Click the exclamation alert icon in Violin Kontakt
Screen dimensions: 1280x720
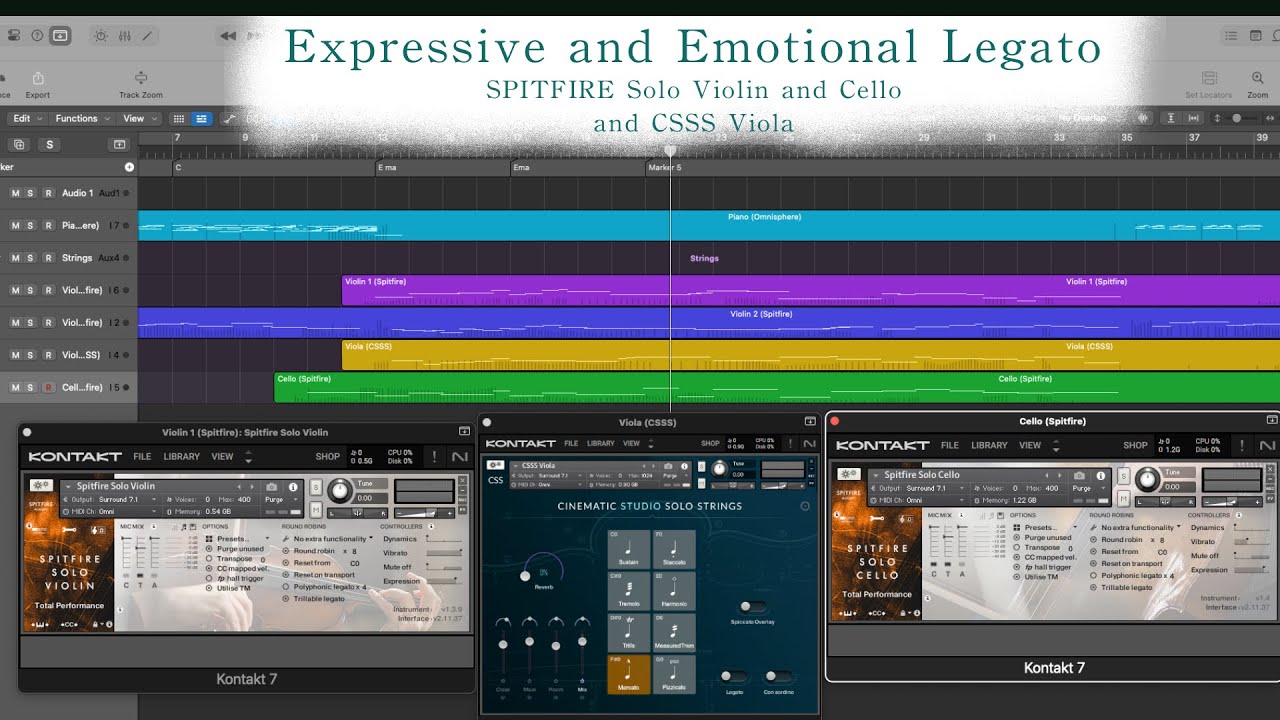click(x=434, y=456)
